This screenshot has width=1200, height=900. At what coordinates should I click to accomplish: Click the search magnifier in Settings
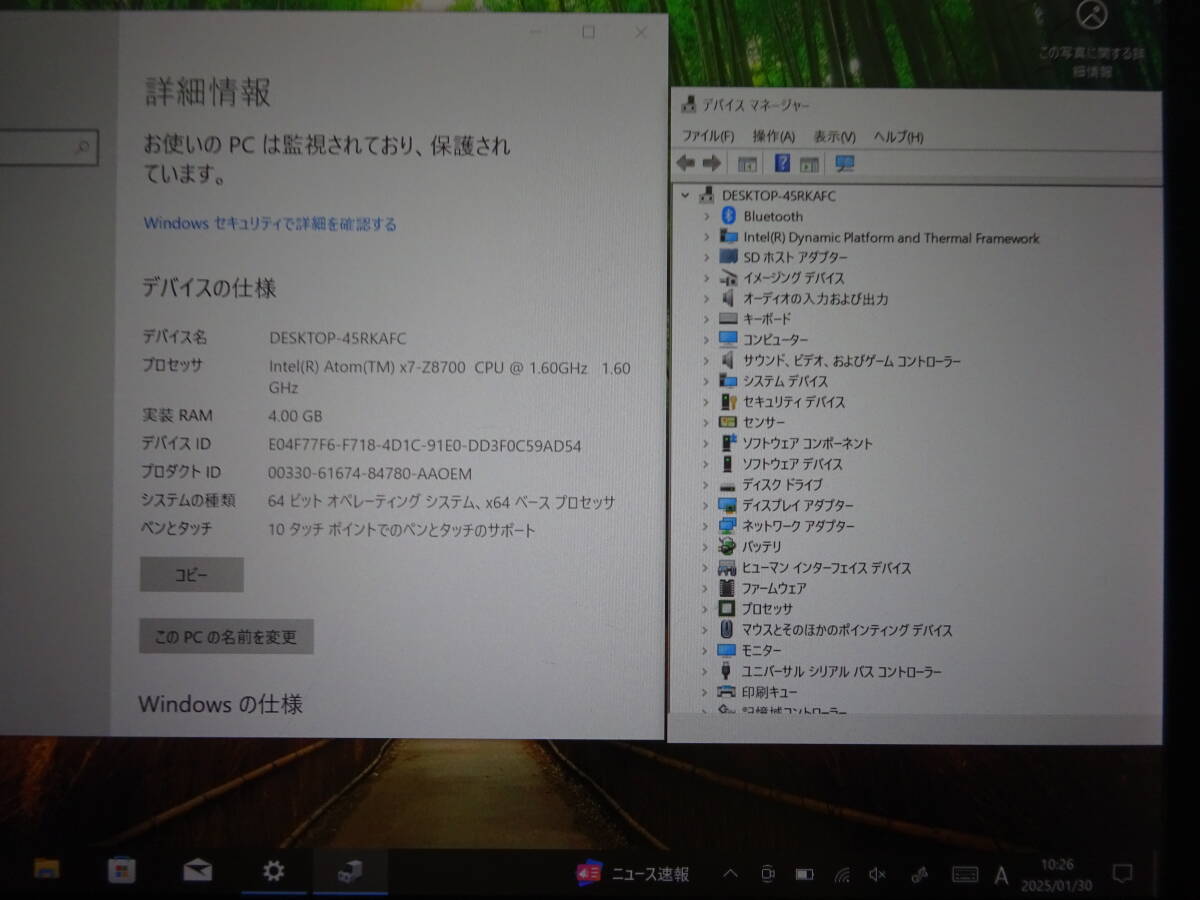tap(83, 148)
